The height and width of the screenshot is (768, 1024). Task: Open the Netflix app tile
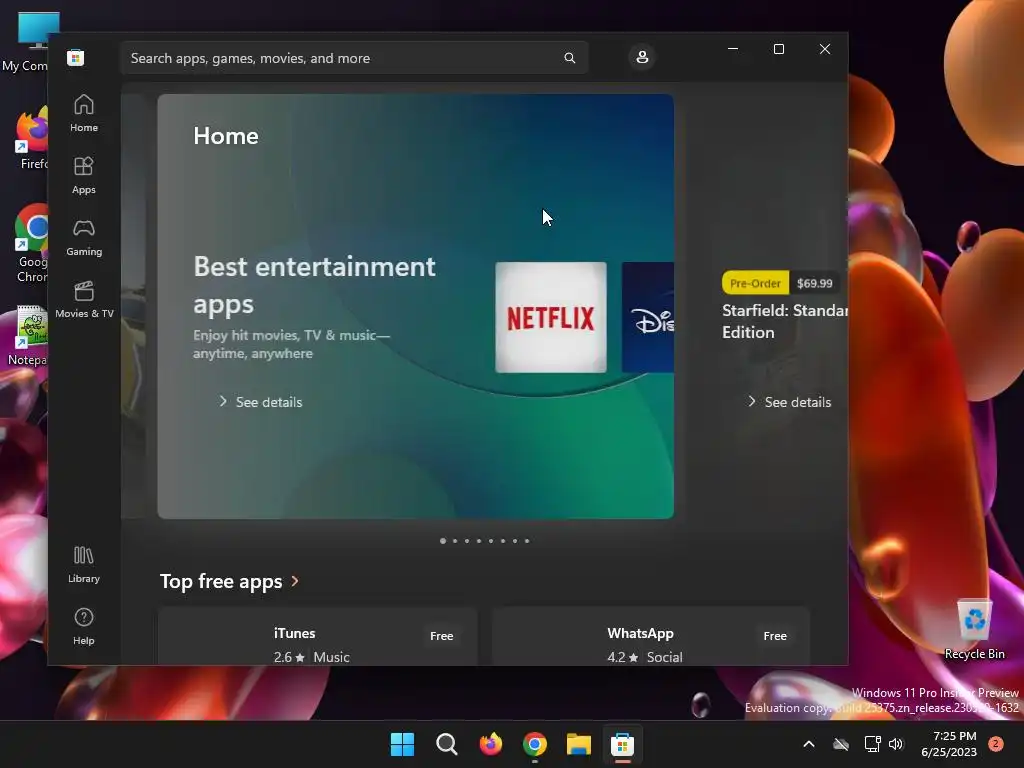point(551,317)
